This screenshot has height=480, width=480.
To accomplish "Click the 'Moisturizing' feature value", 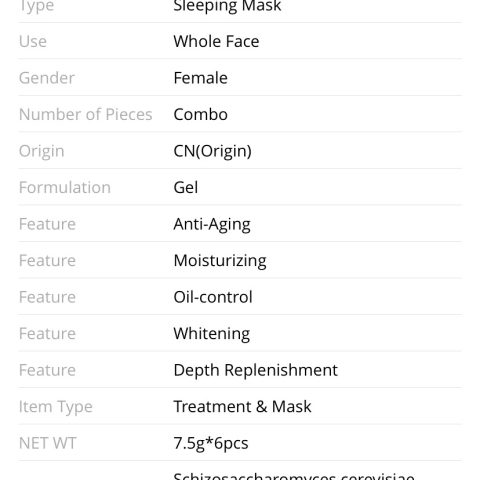I will pos(220,261).
